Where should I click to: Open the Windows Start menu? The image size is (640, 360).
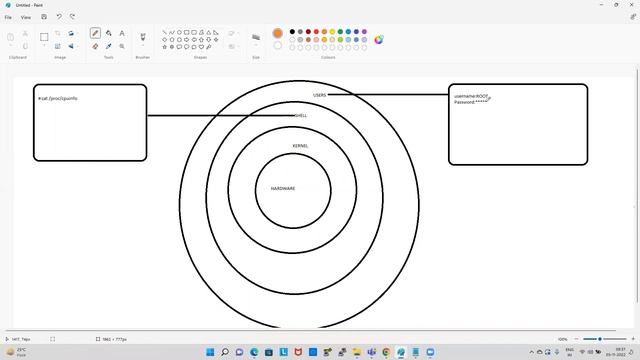point(210,352)
